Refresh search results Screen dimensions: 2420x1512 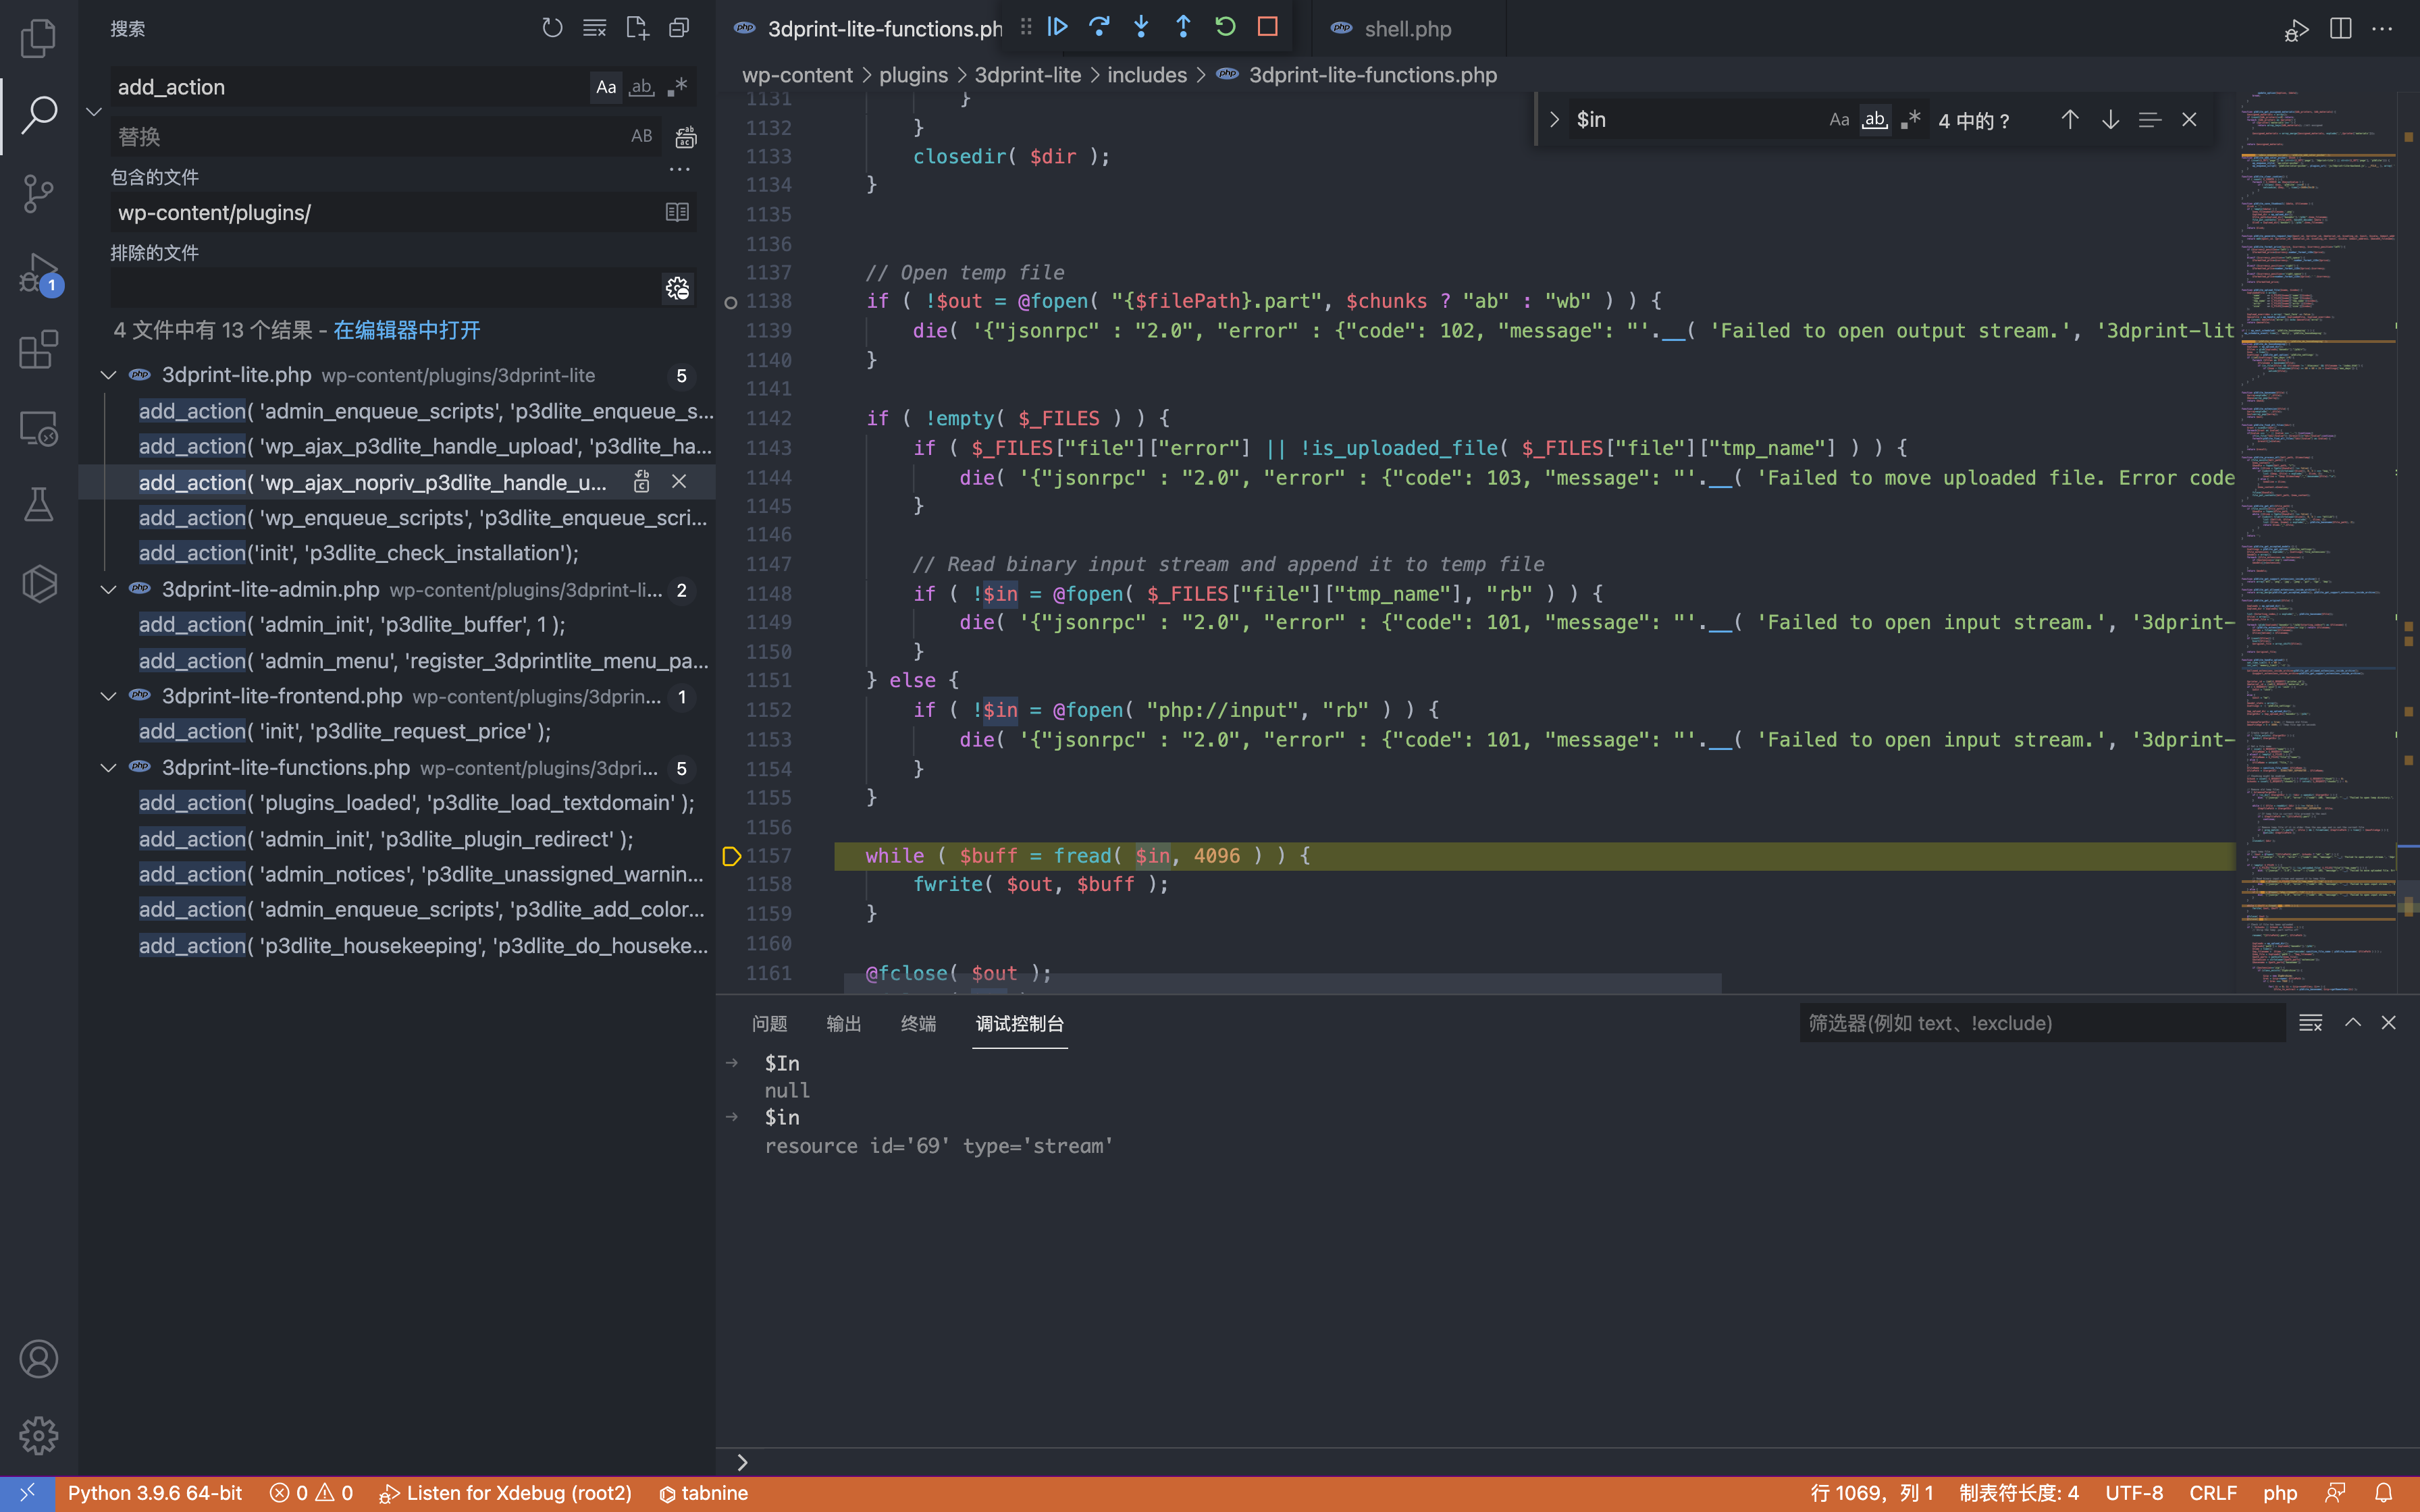[552, 28]
